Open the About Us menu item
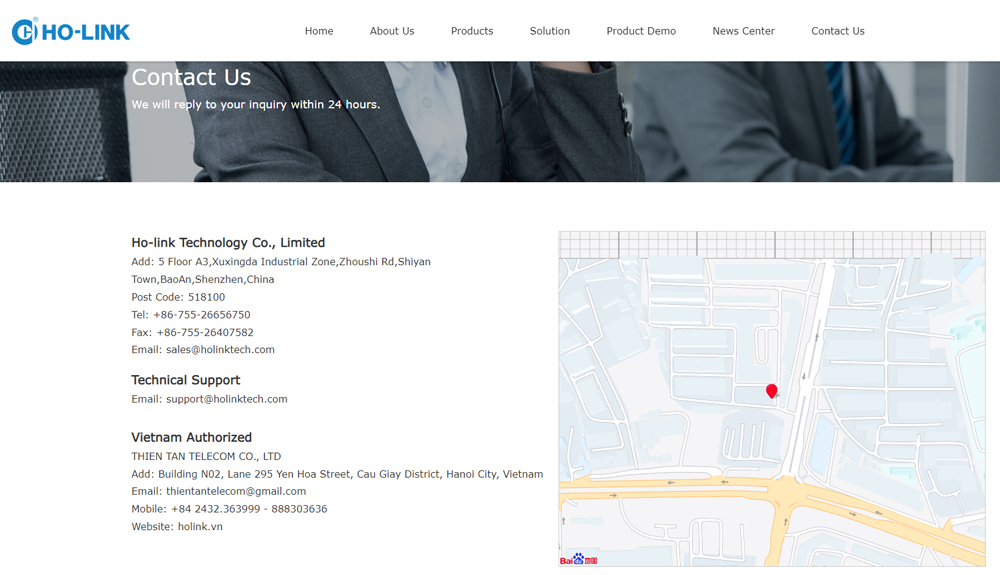 coord(392,31)
